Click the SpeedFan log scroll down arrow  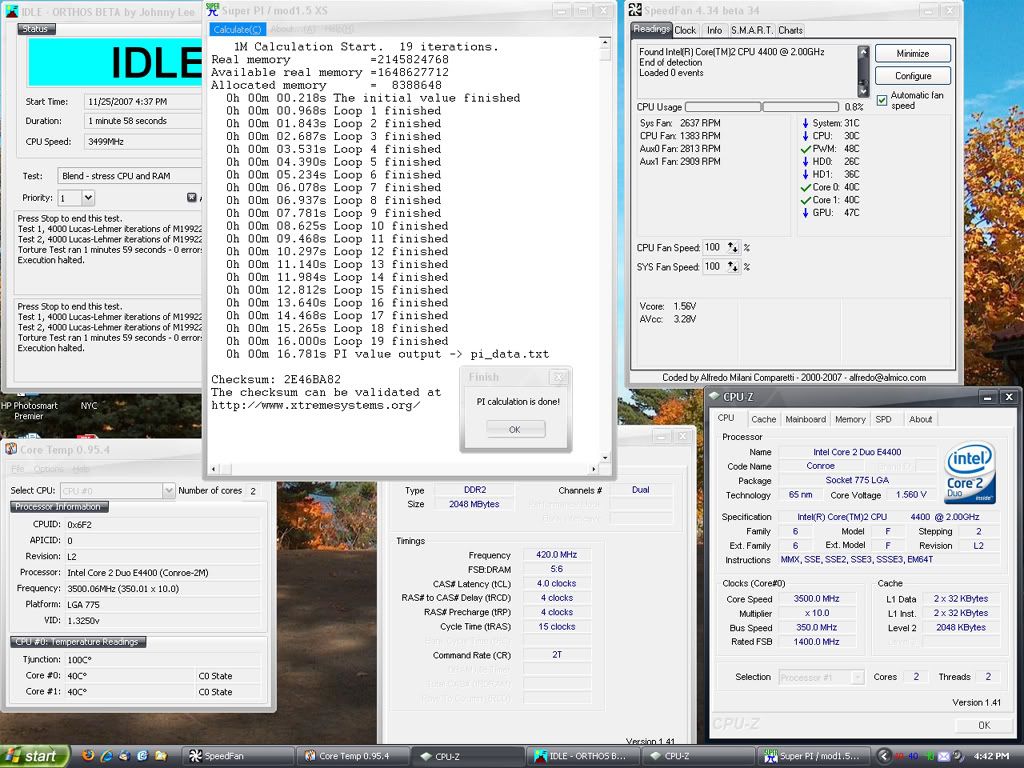click(x=863, y=91)
